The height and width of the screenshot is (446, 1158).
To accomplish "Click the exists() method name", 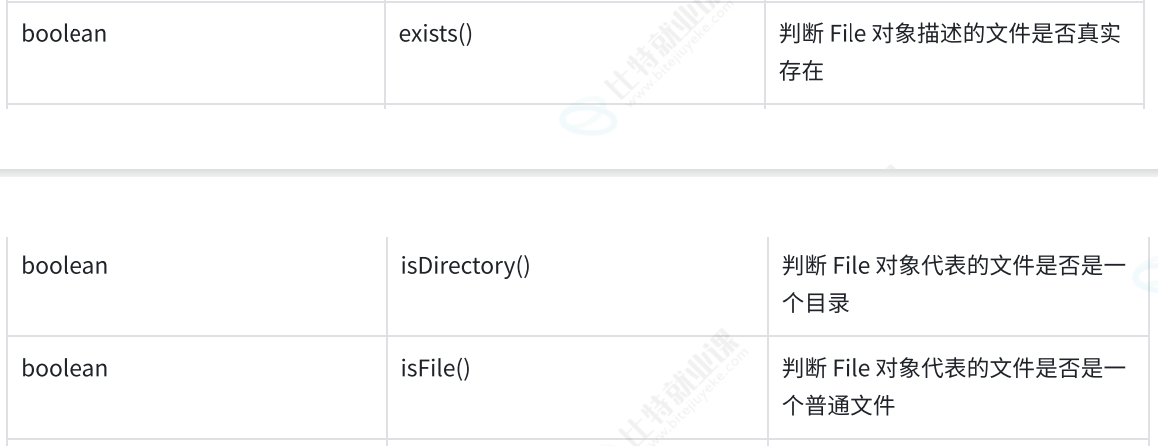I will click(x=435, y=34).
